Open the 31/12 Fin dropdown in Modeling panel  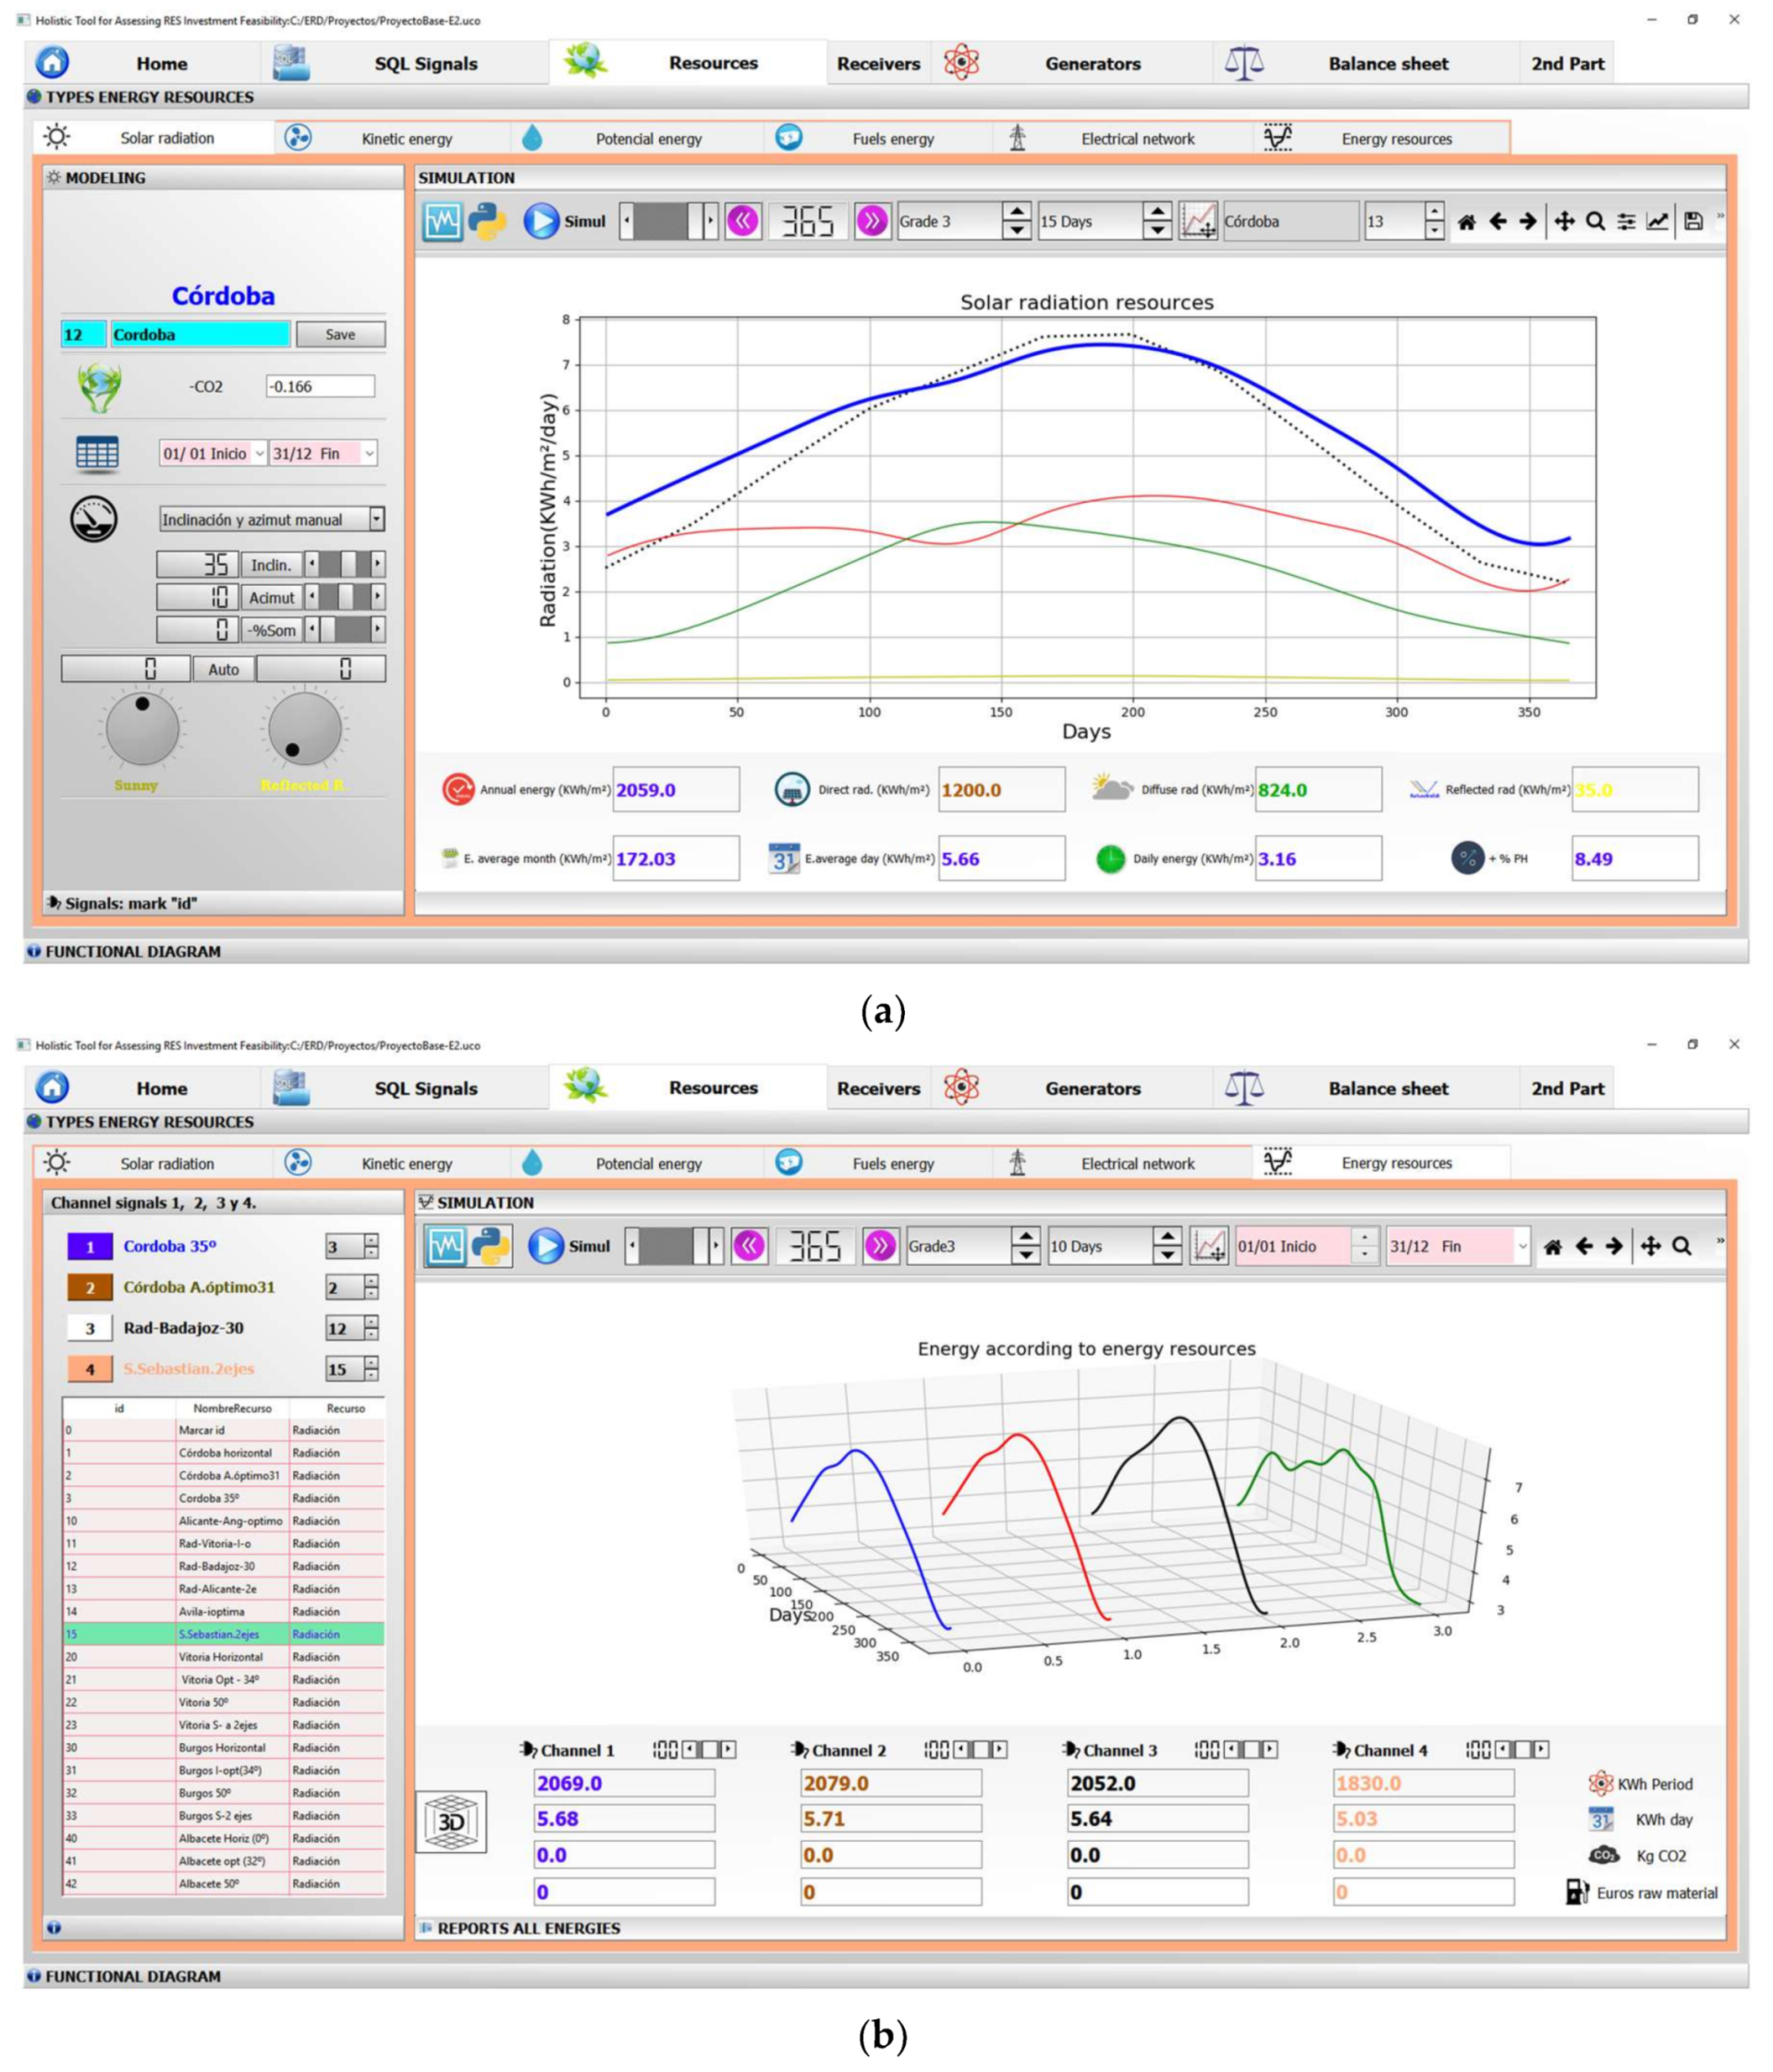point(369,454)
